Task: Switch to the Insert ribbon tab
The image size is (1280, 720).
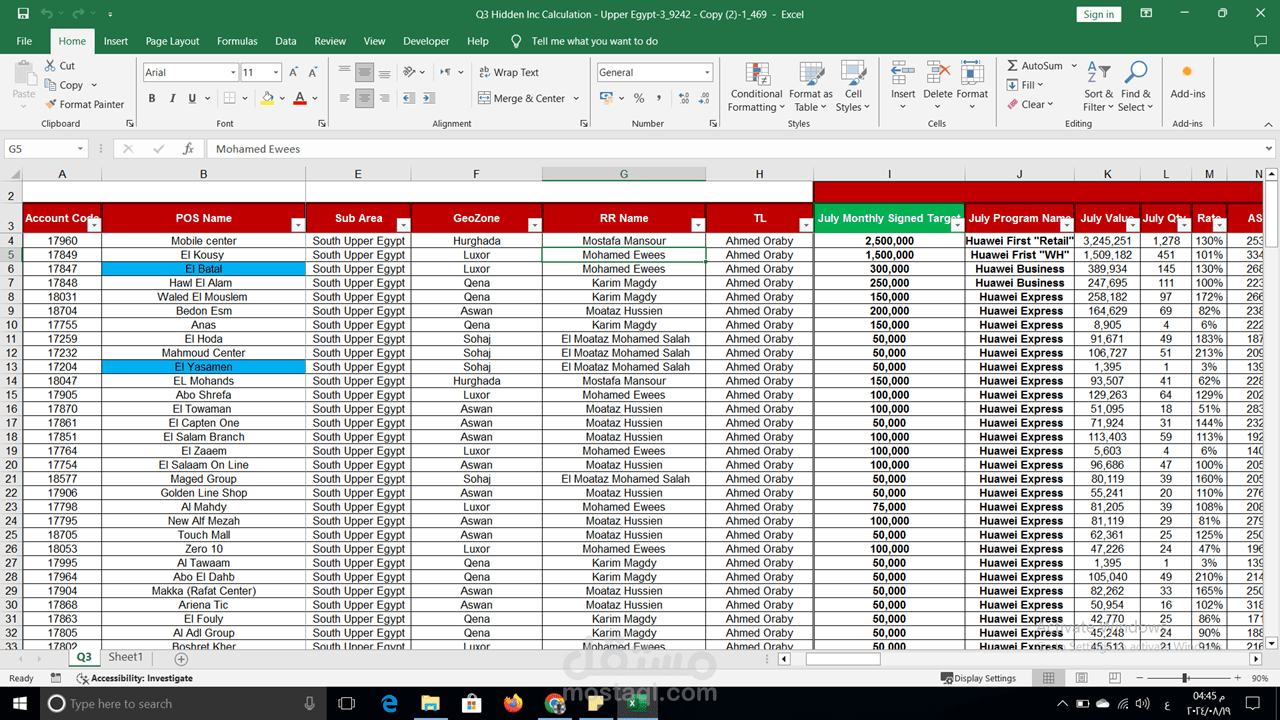Action: point(116,41)
